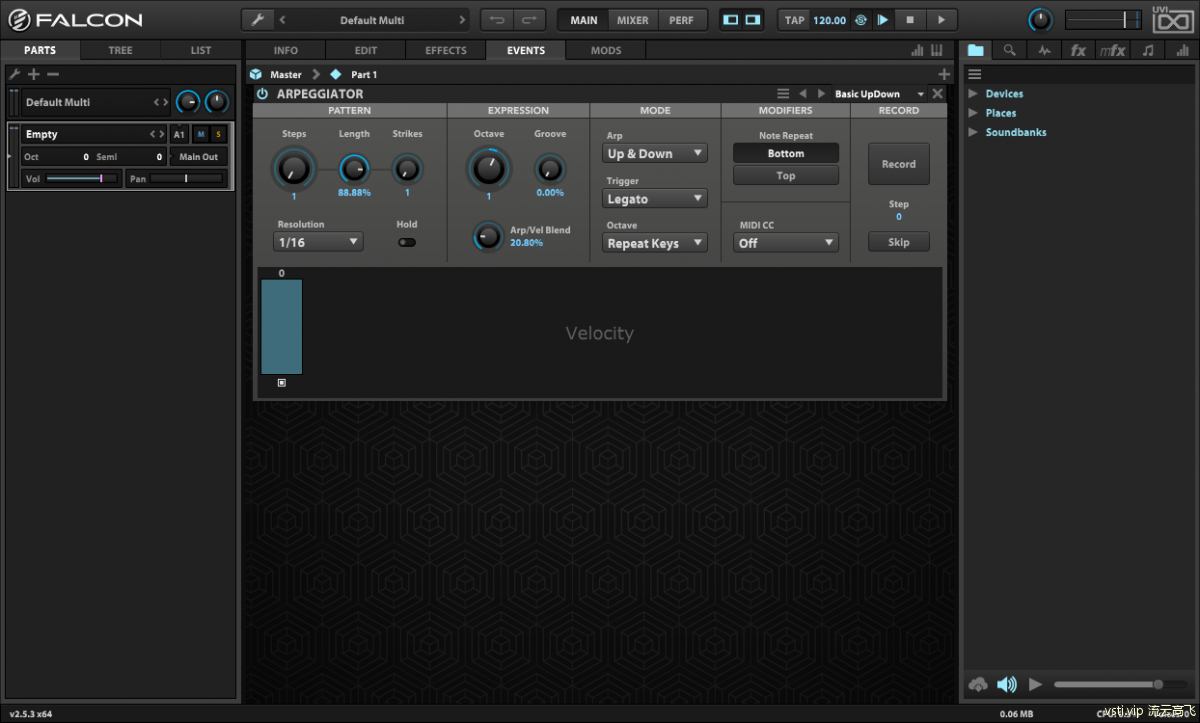Open the Main Out output selector
This screenshot has height=723, width=1200.
point(198,157)
